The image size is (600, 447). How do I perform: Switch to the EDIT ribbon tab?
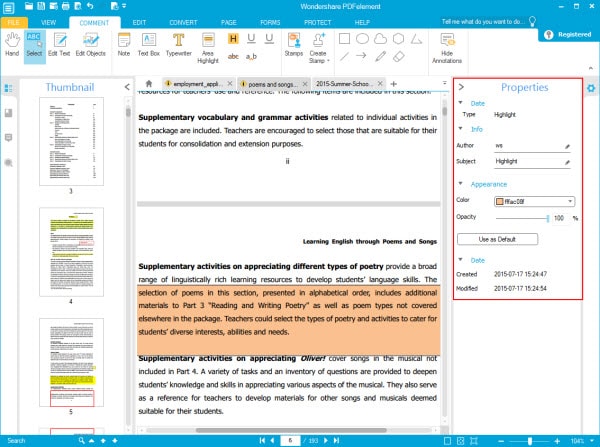coord(139,23)
